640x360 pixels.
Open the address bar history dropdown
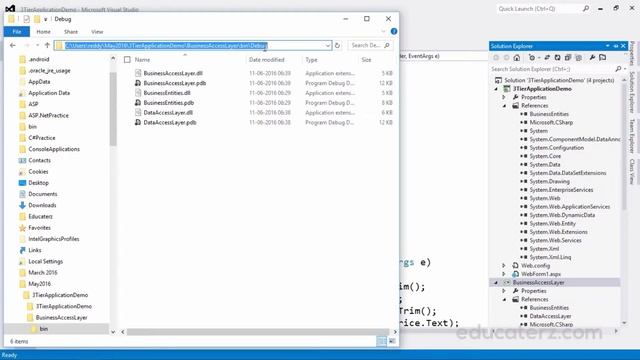click(328, 45)
